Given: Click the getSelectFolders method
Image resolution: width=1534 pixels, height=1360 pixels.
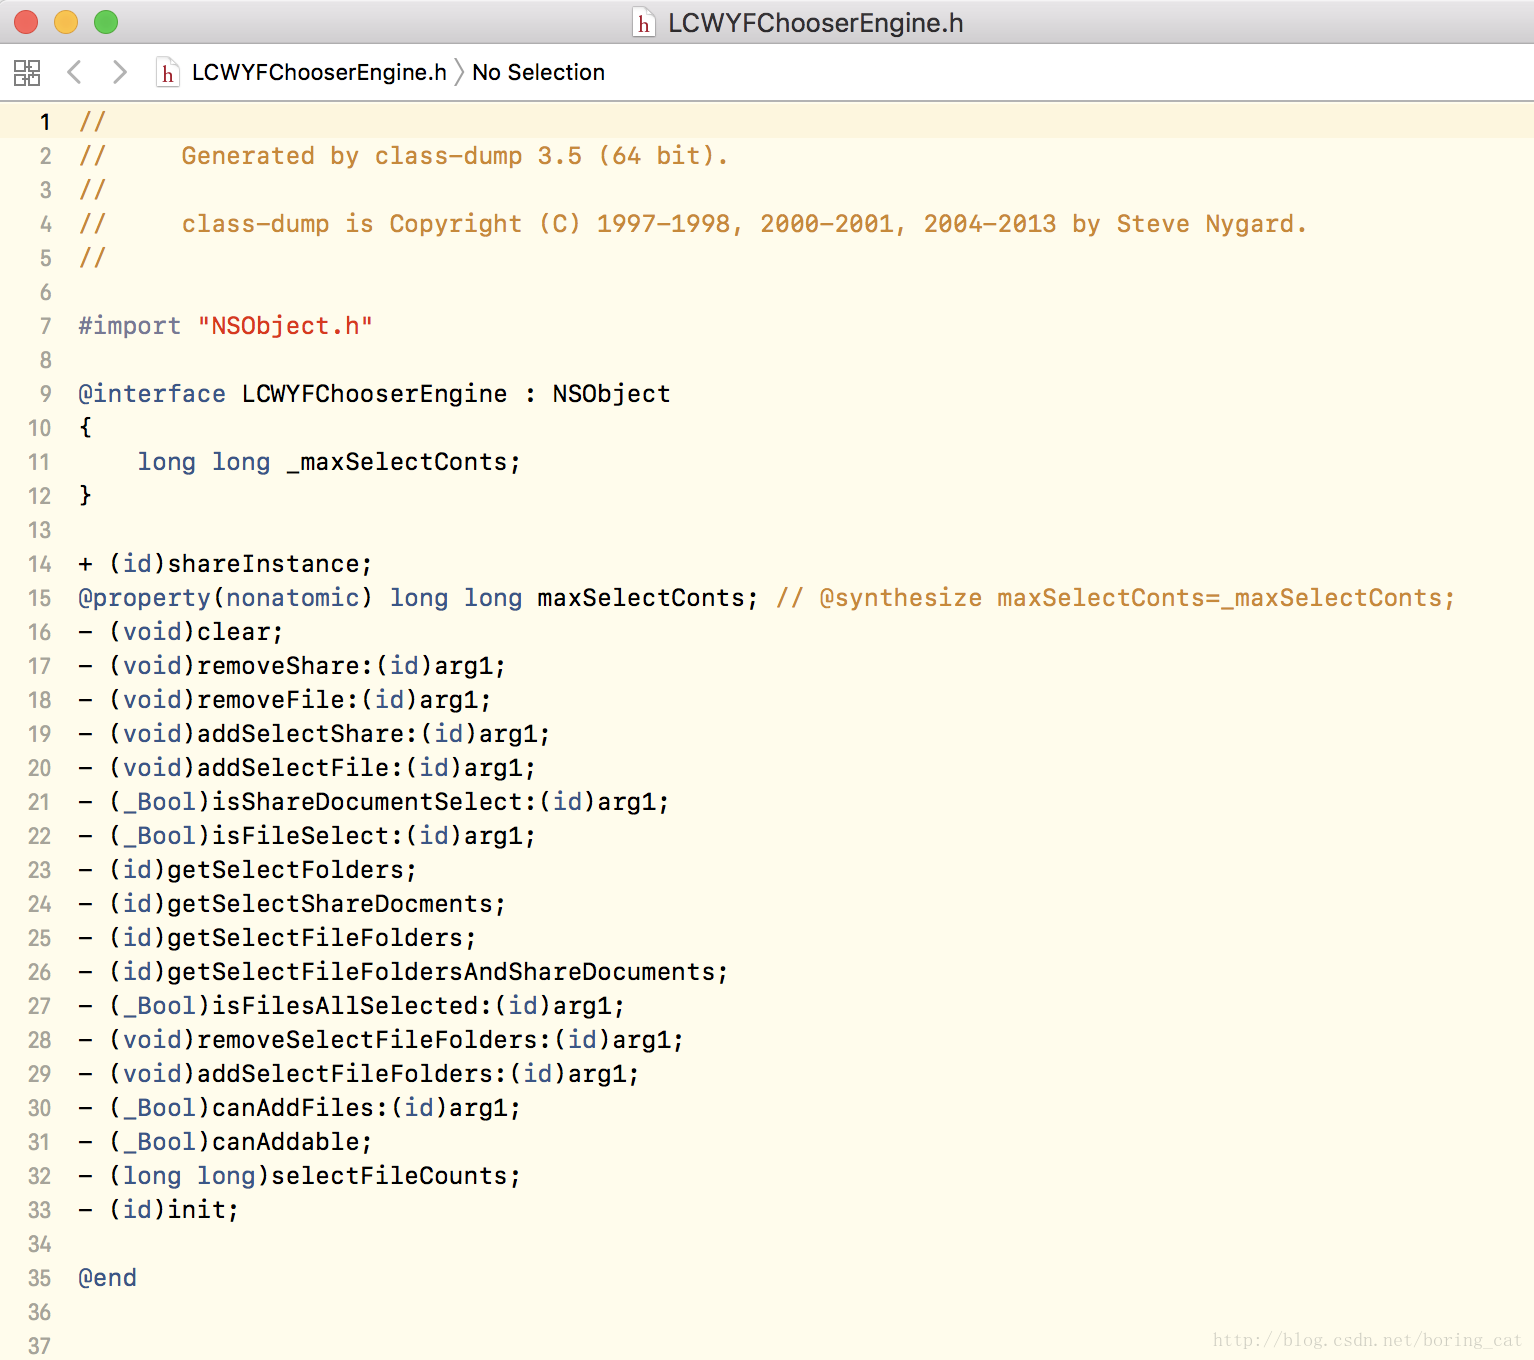Looking at the screenshot, I should (x=248, y=870).
